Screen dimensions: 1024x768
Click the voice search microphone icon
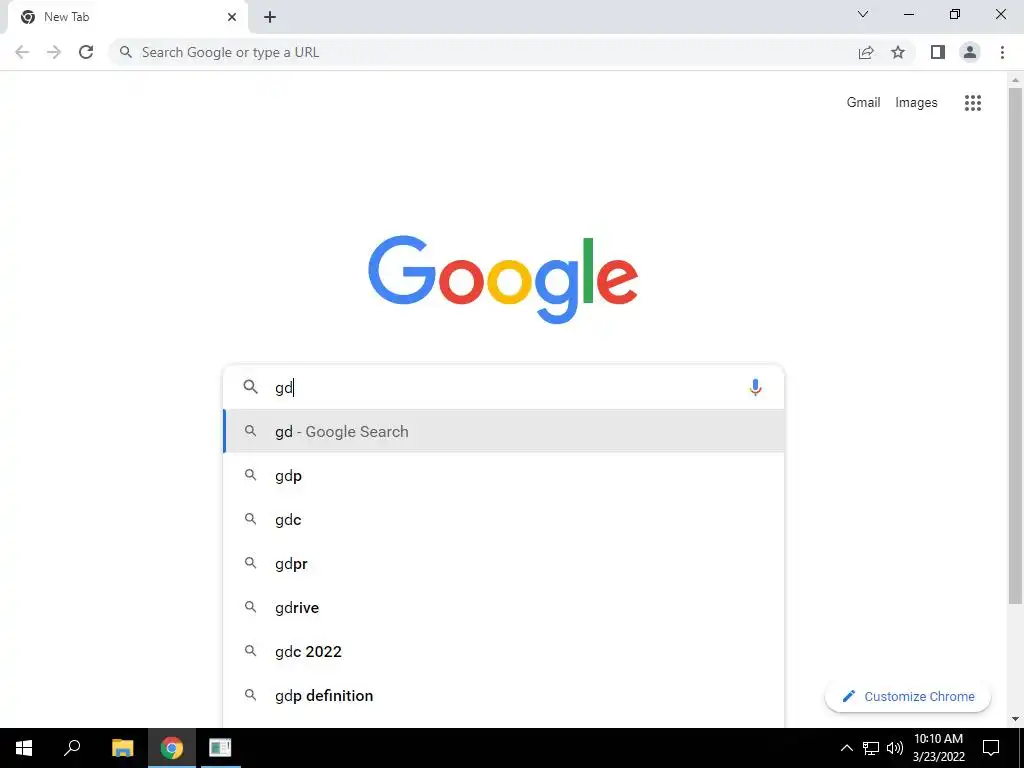[755, 388]
